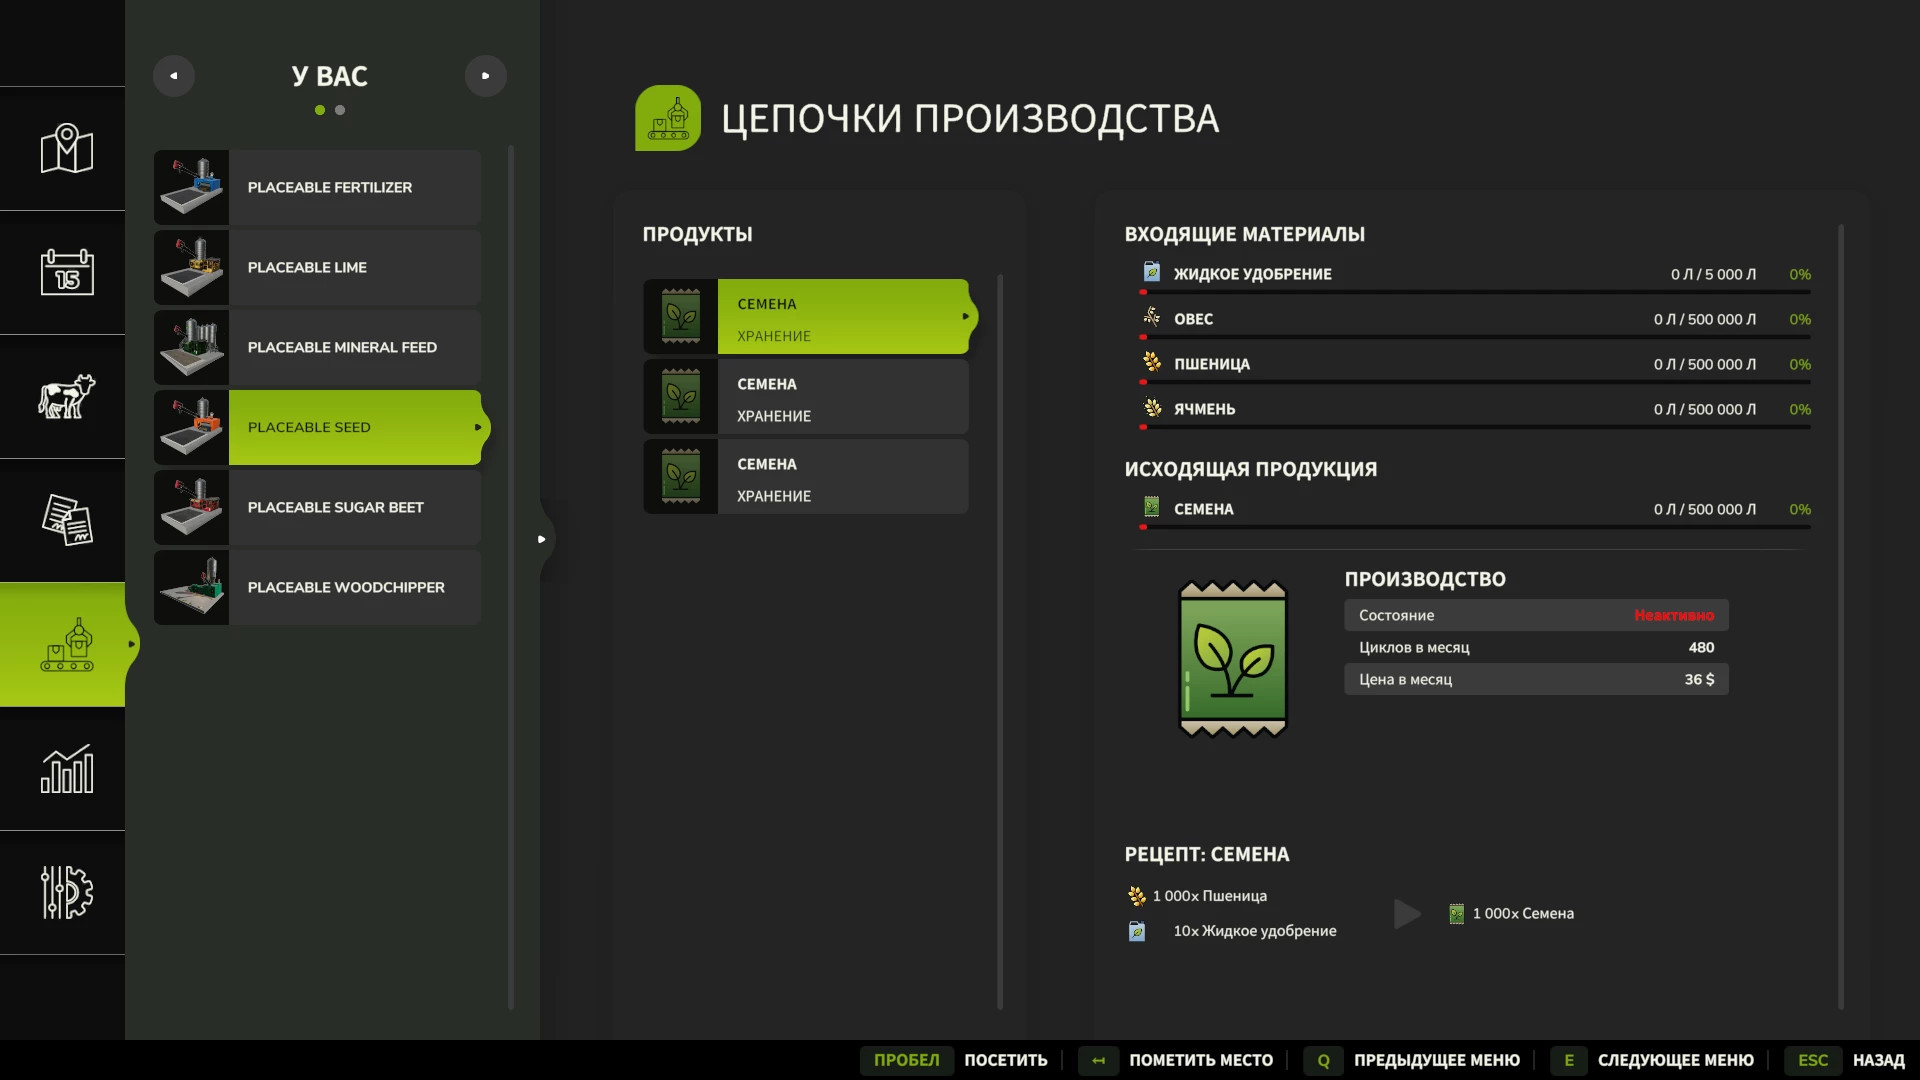Select PLACEABLE FERTILIZER in the list

pos(318,188)
